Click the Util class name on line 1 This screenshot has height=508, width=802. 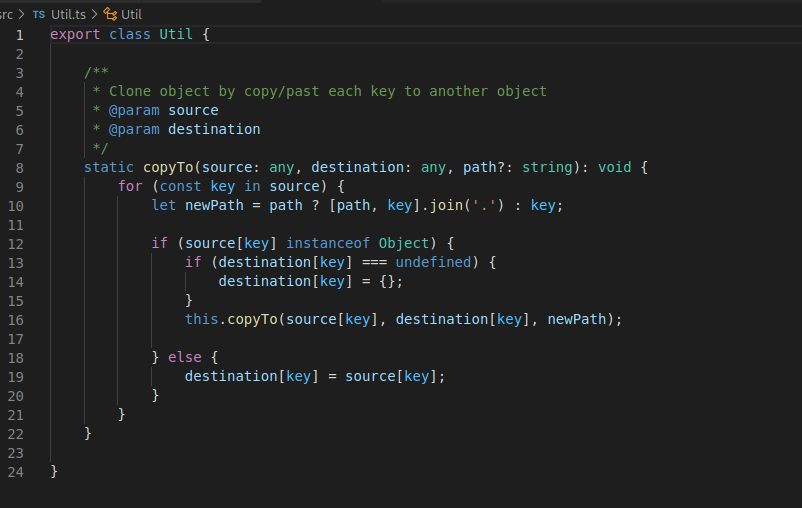[176, 35]
